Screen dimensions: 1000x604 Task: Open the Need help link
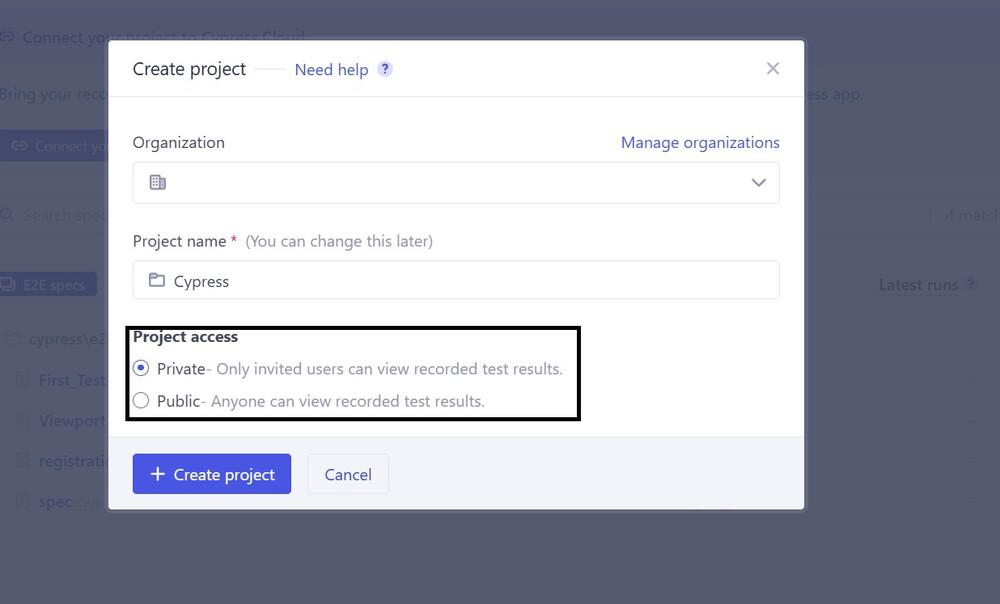pos(331,69)
